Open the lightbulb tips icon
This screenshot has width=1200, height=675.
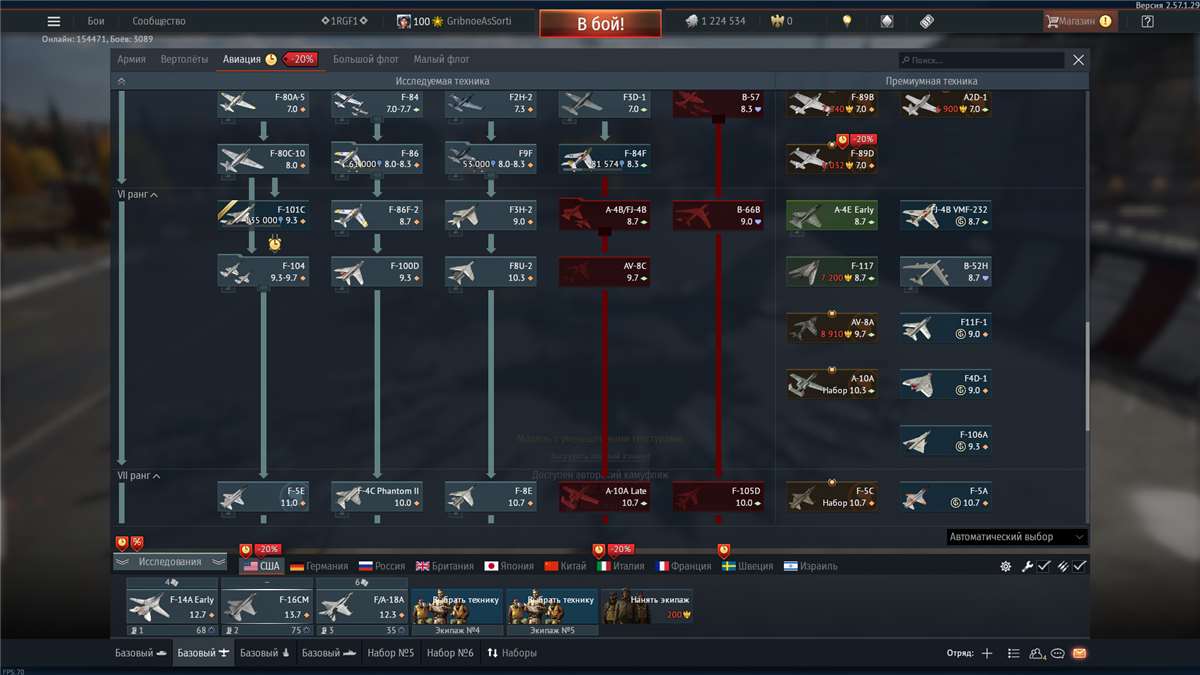pos(847,21)
